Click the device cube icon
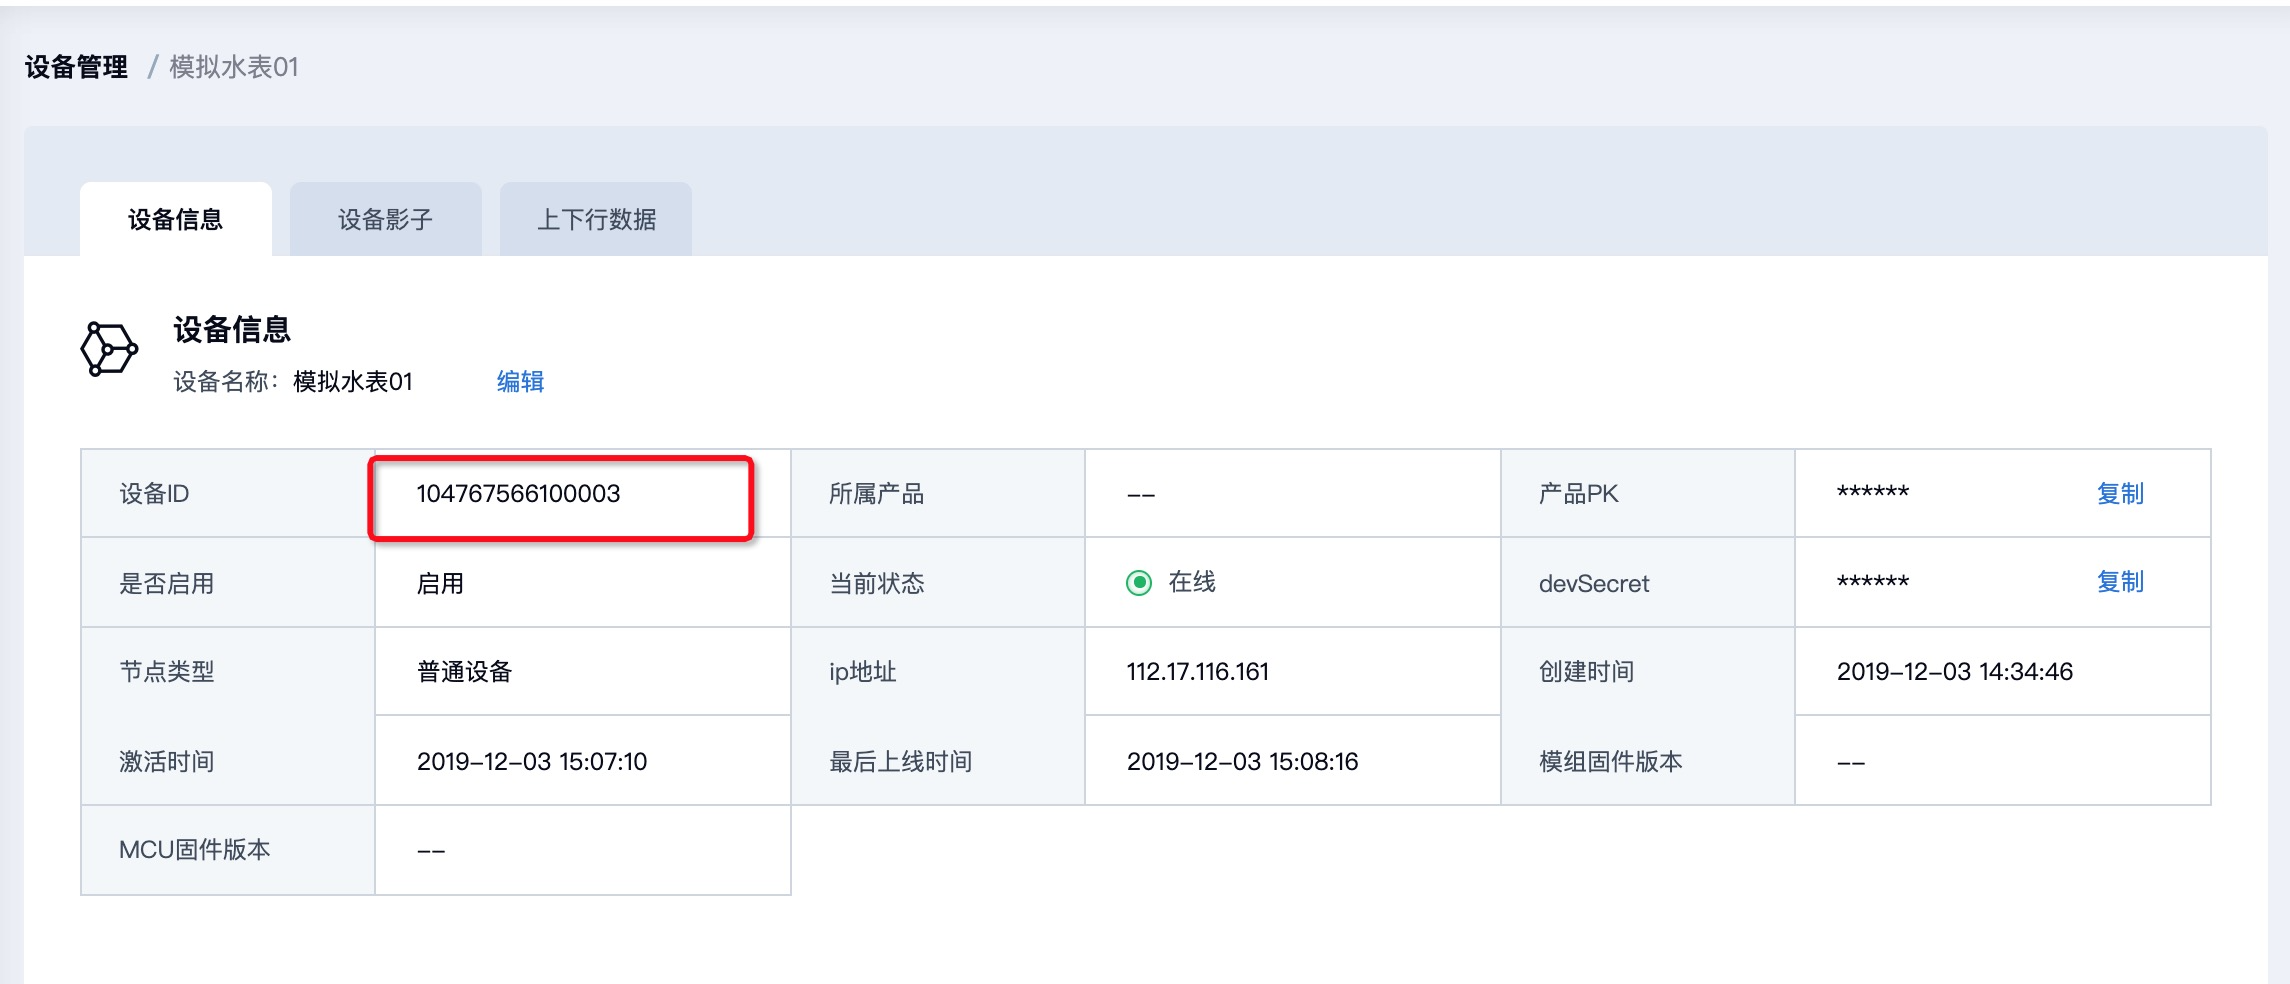 [x=109, y=349]
